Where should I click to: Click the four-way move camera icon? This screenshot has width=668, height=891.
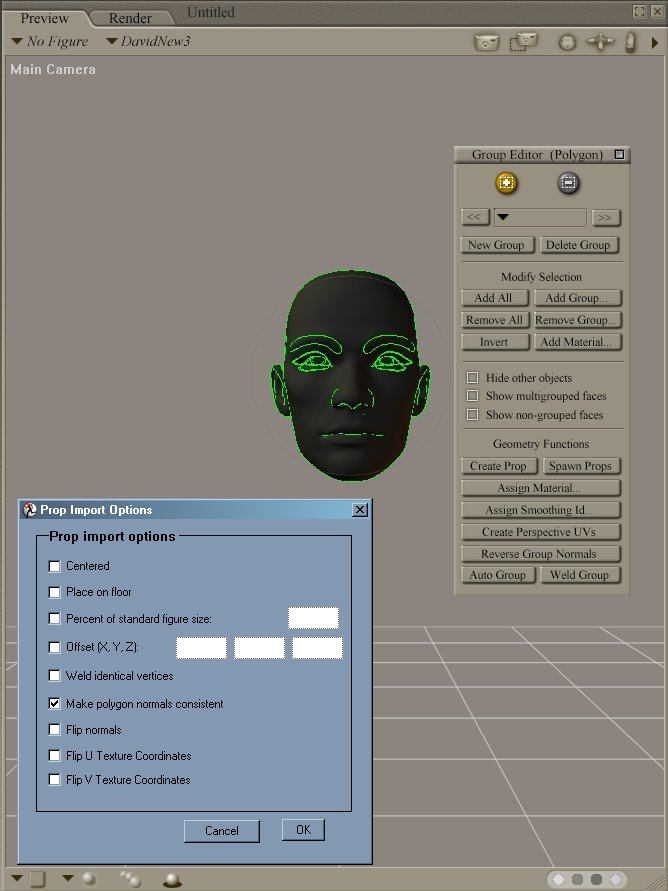(600, 43)
